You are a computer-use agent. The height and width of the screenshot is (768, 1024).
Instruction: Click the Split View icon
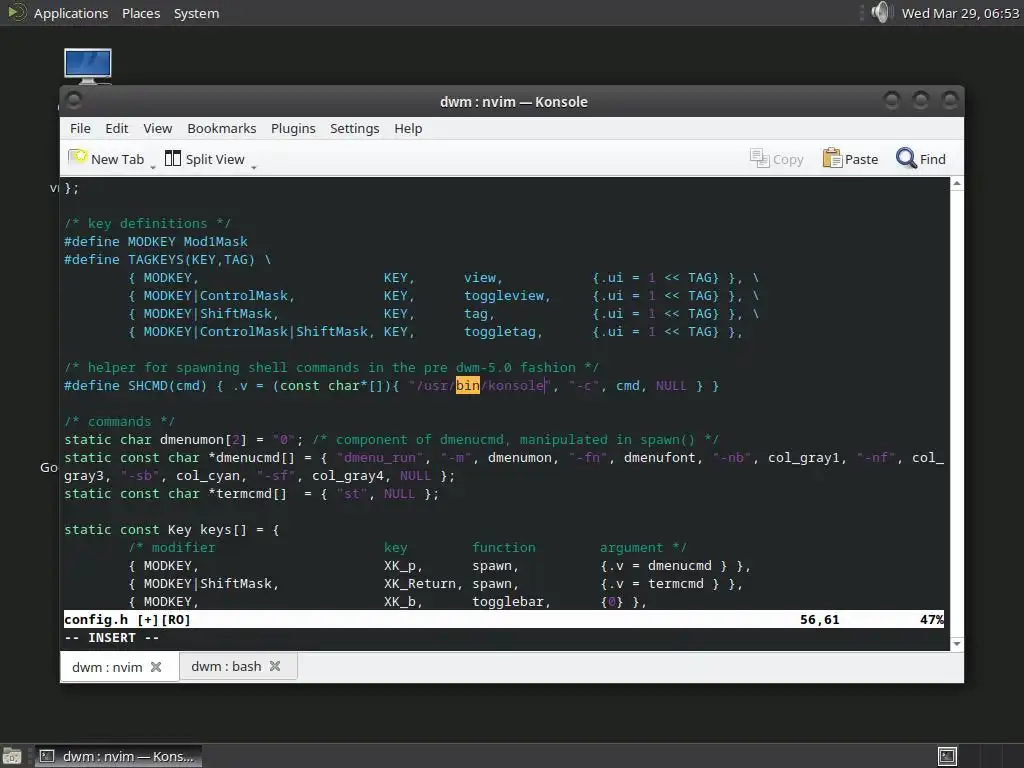172,158
